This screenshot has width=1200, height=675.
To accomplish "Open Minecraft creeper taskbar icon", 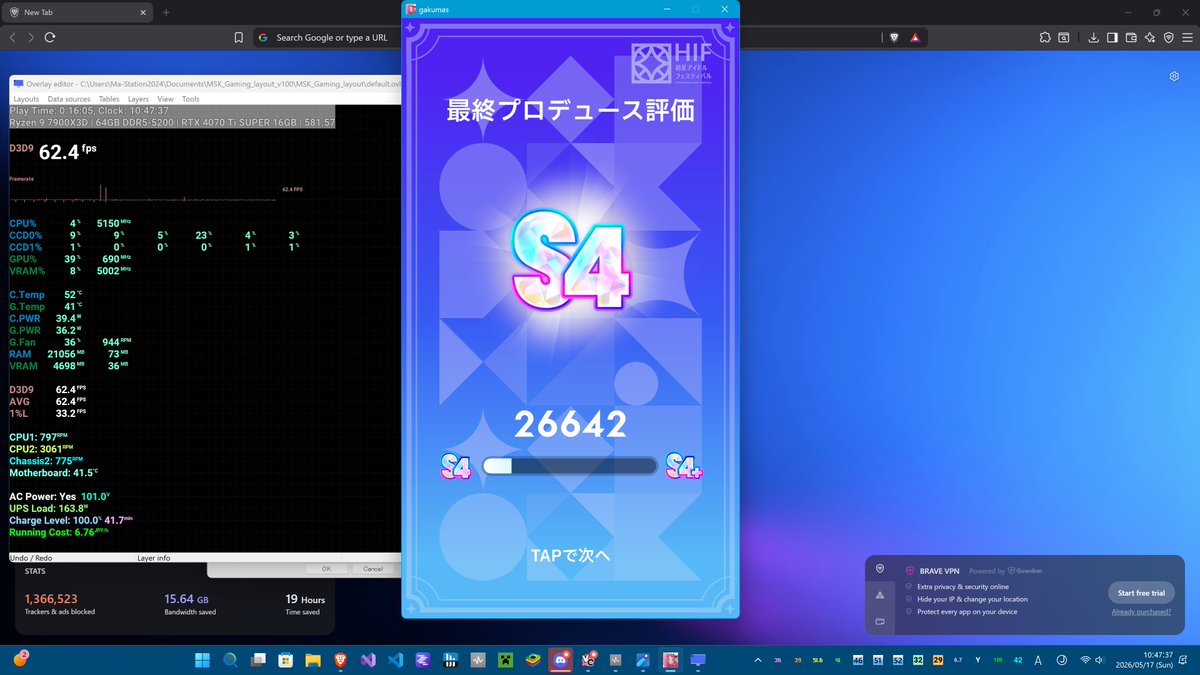I will coord(506,660).
